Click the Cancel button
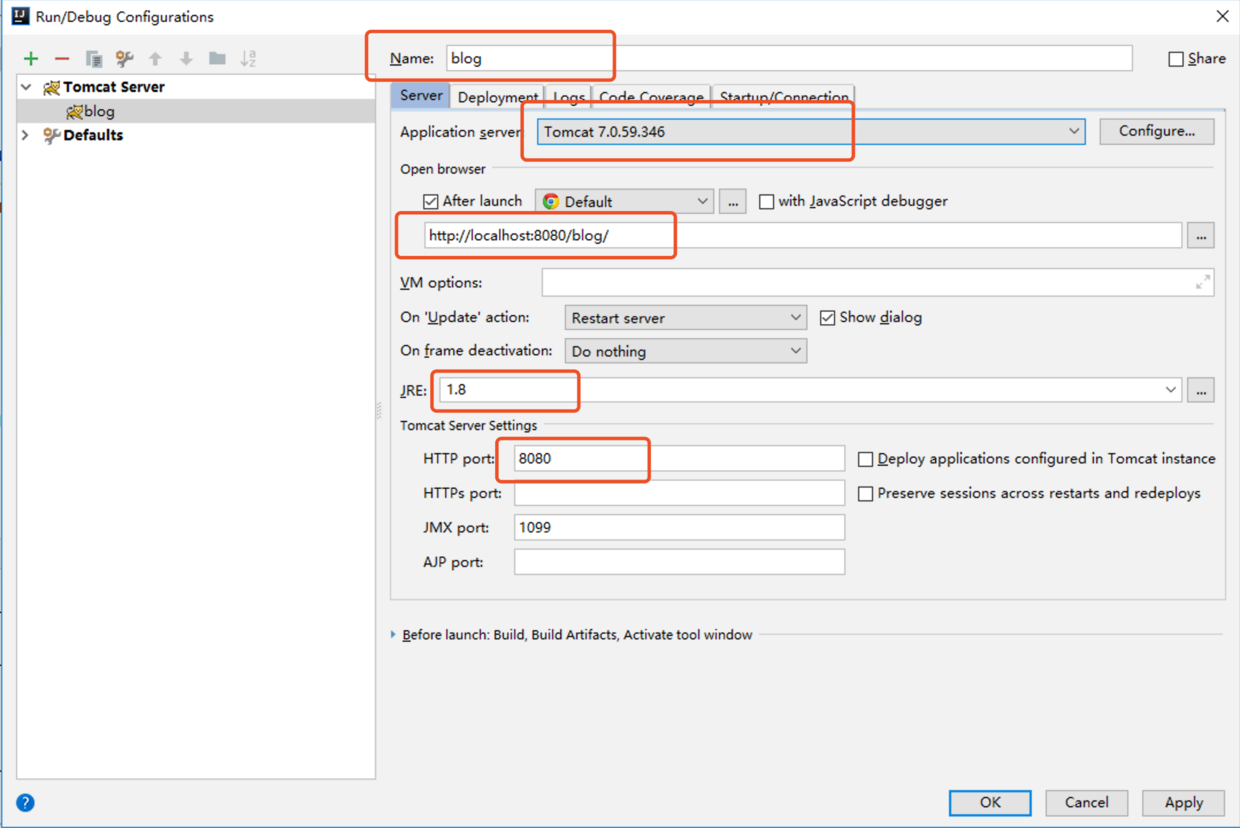1240x828 pixels. [1087, 802]
